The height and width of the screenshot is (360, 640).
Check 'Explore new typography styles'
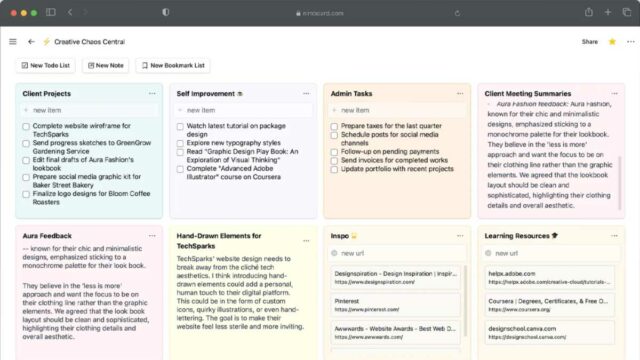[x=180, y=144]
